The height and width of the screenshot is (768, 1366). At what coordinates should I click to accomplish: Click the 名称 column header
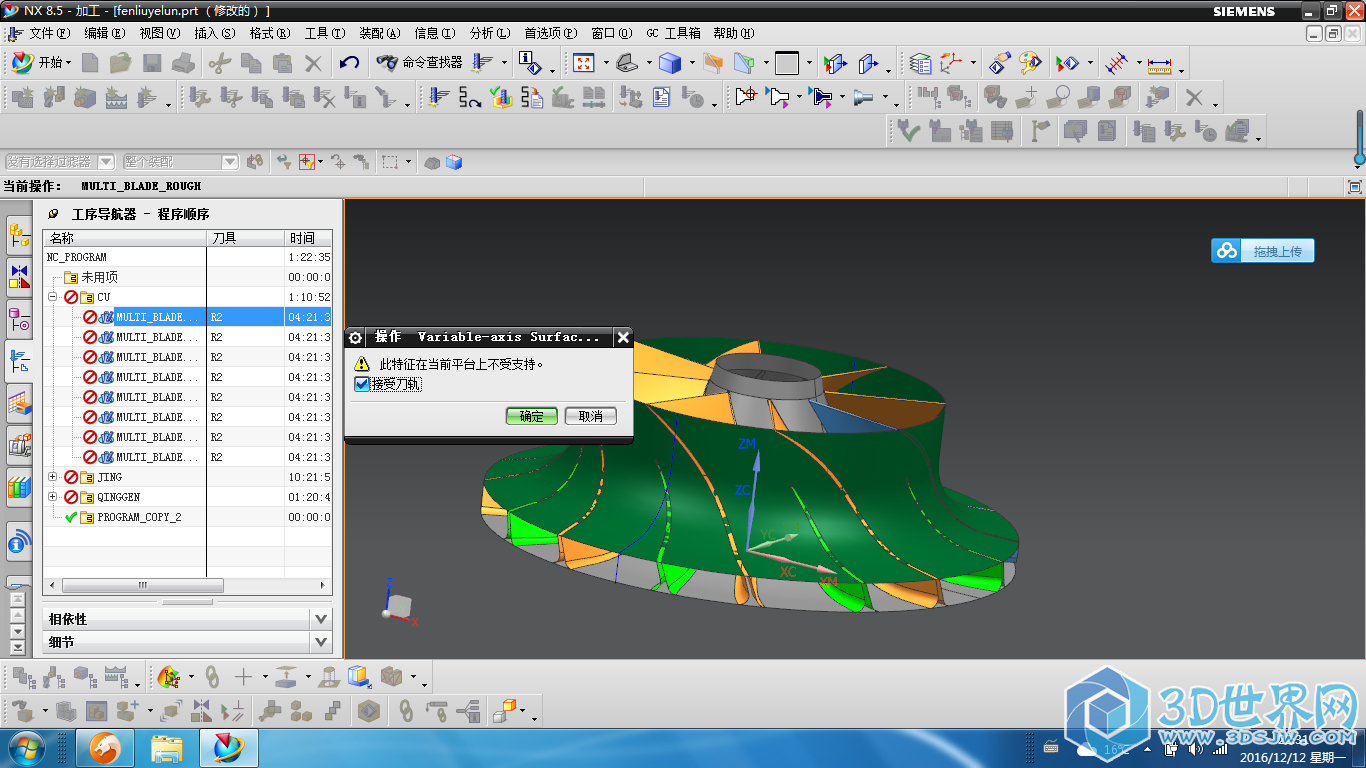[x=125, y=238]
